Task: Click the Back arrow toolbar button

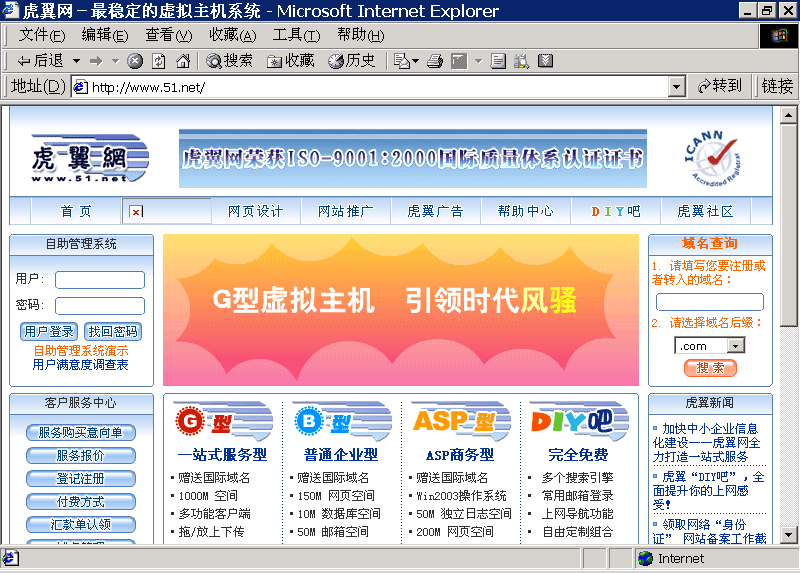Action: pyautogui.click(x=40, y=61)
